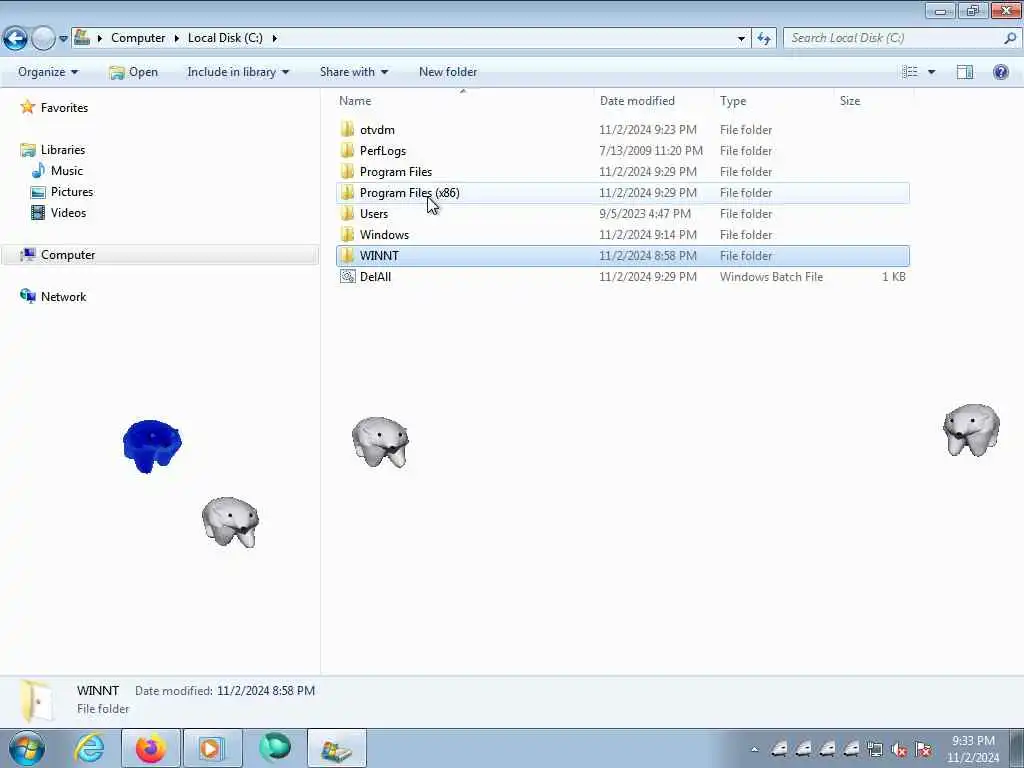Select the Windows folder icon

click(347, 234)
